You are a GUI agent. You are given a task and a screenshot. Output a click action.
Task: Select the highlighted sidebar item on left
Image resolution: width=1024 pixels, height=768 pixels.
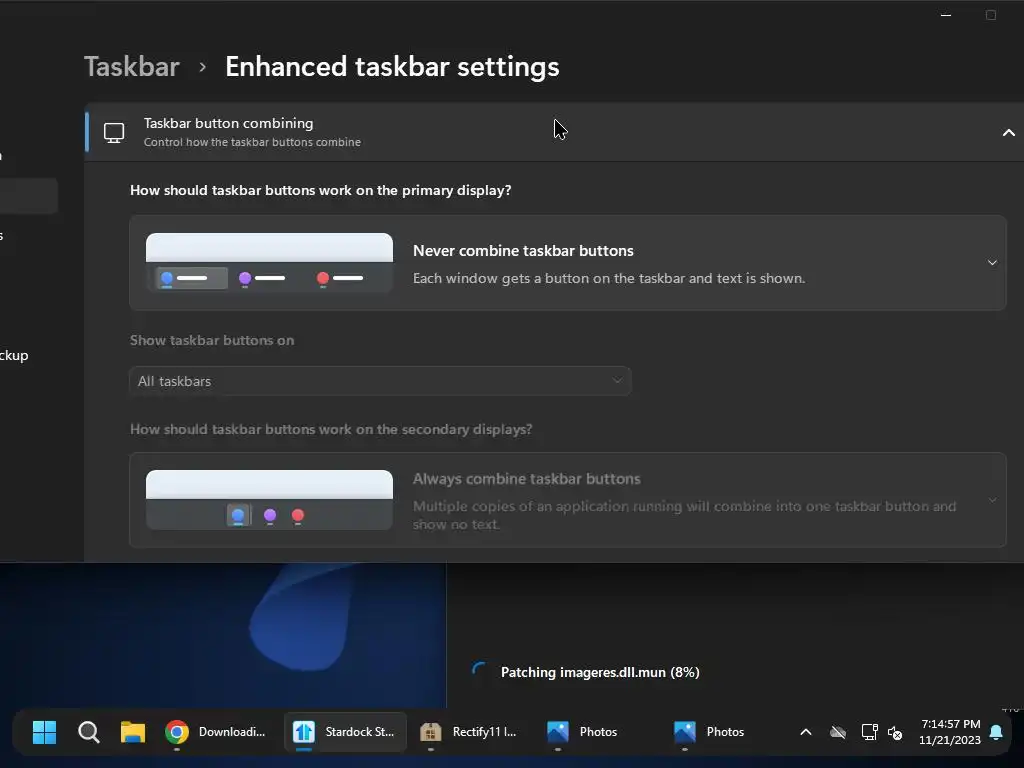tap(29, 196)
